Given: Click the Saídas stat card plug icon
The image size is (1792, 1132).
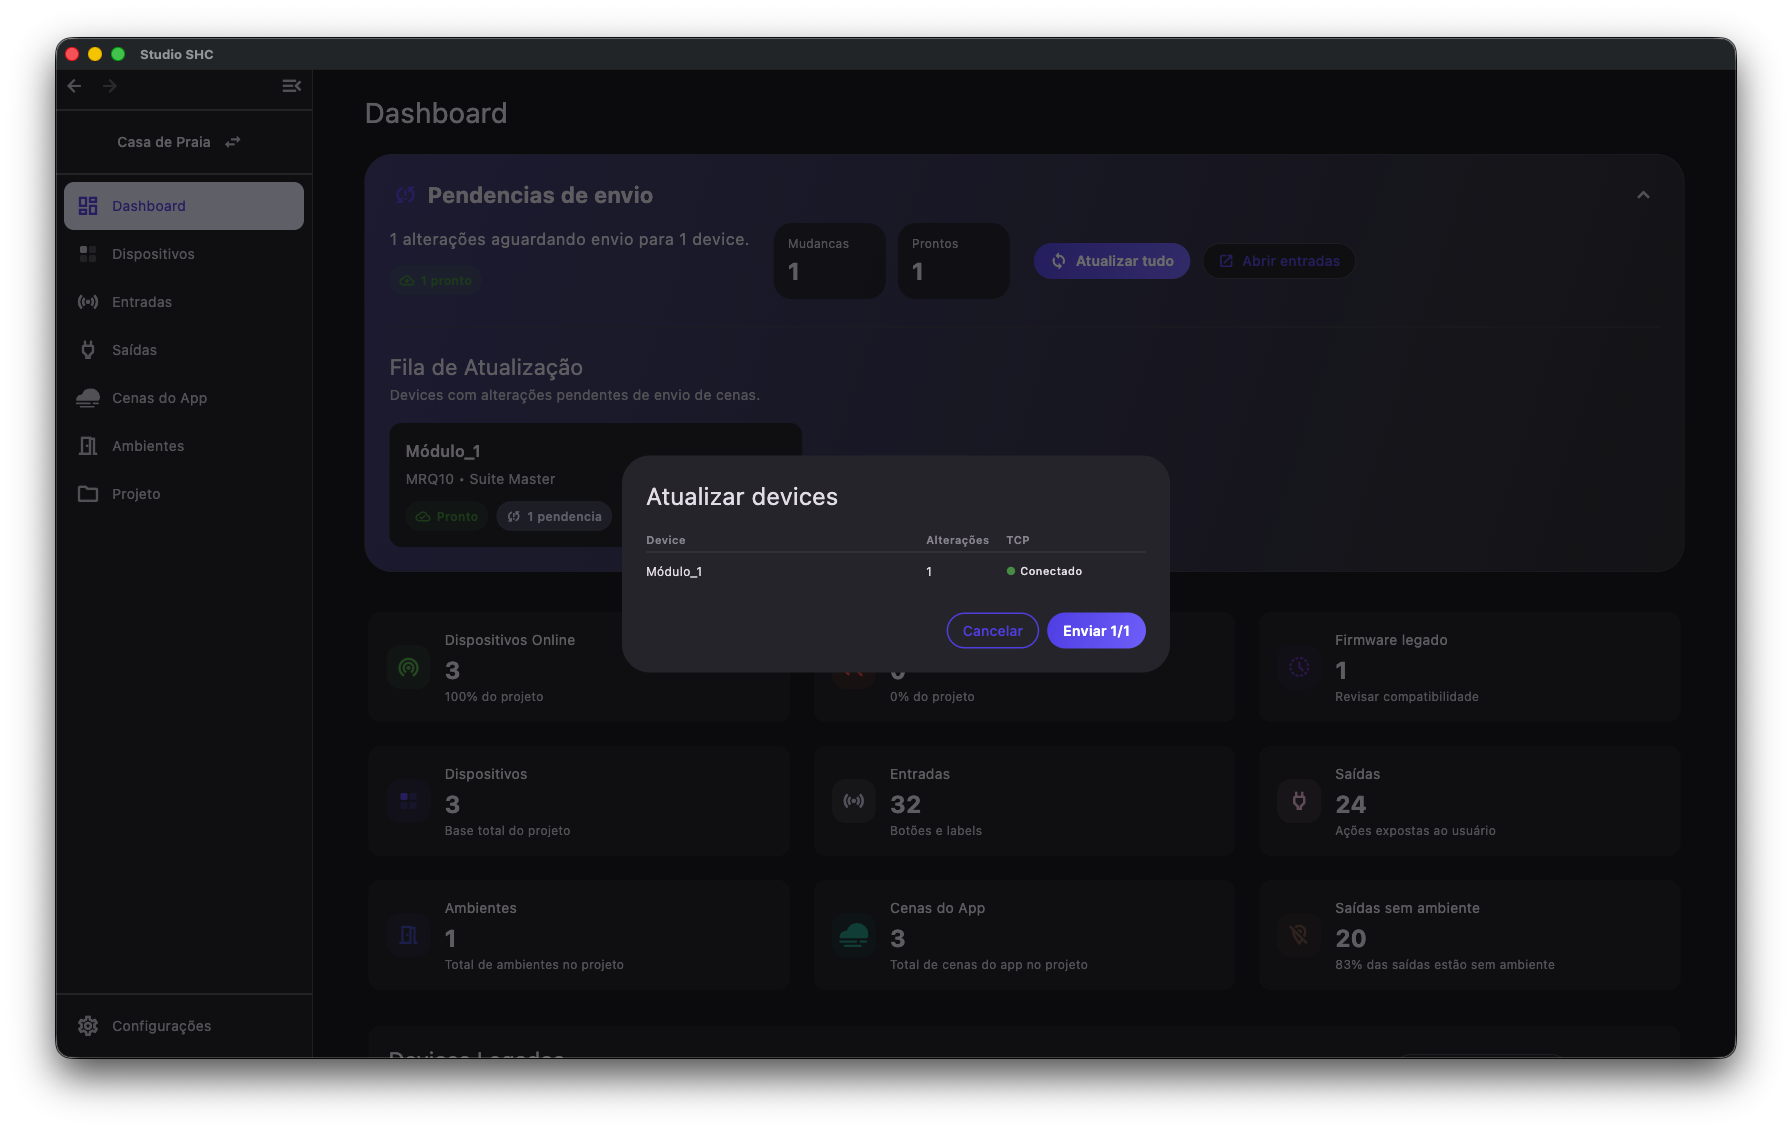Looking at the screenshot, I should [1299, 801].
